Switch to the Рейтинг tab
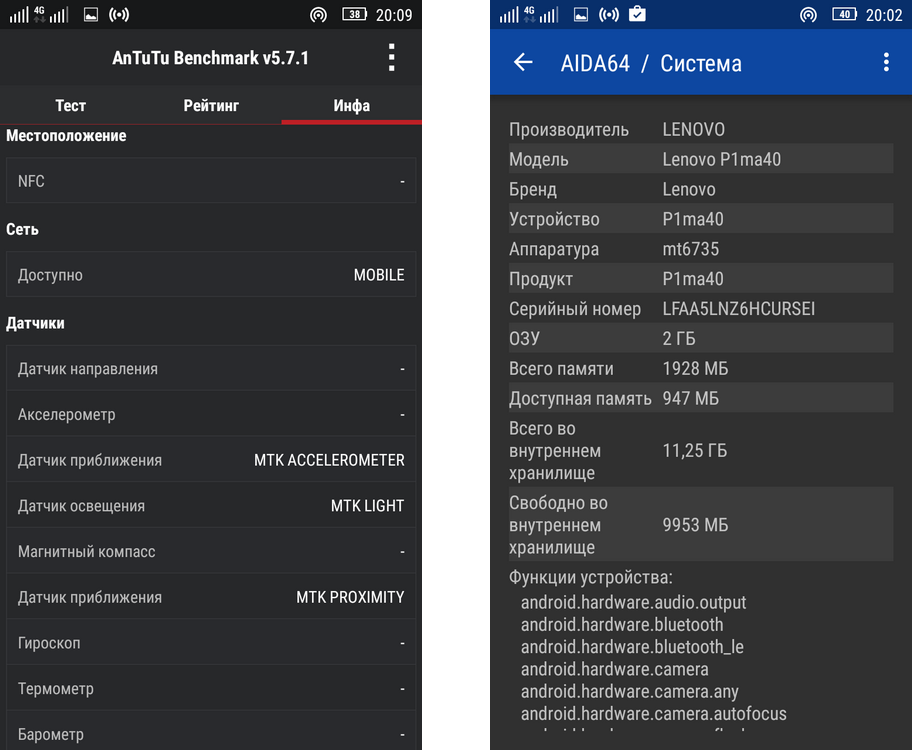912x750 pixels. 211,105
